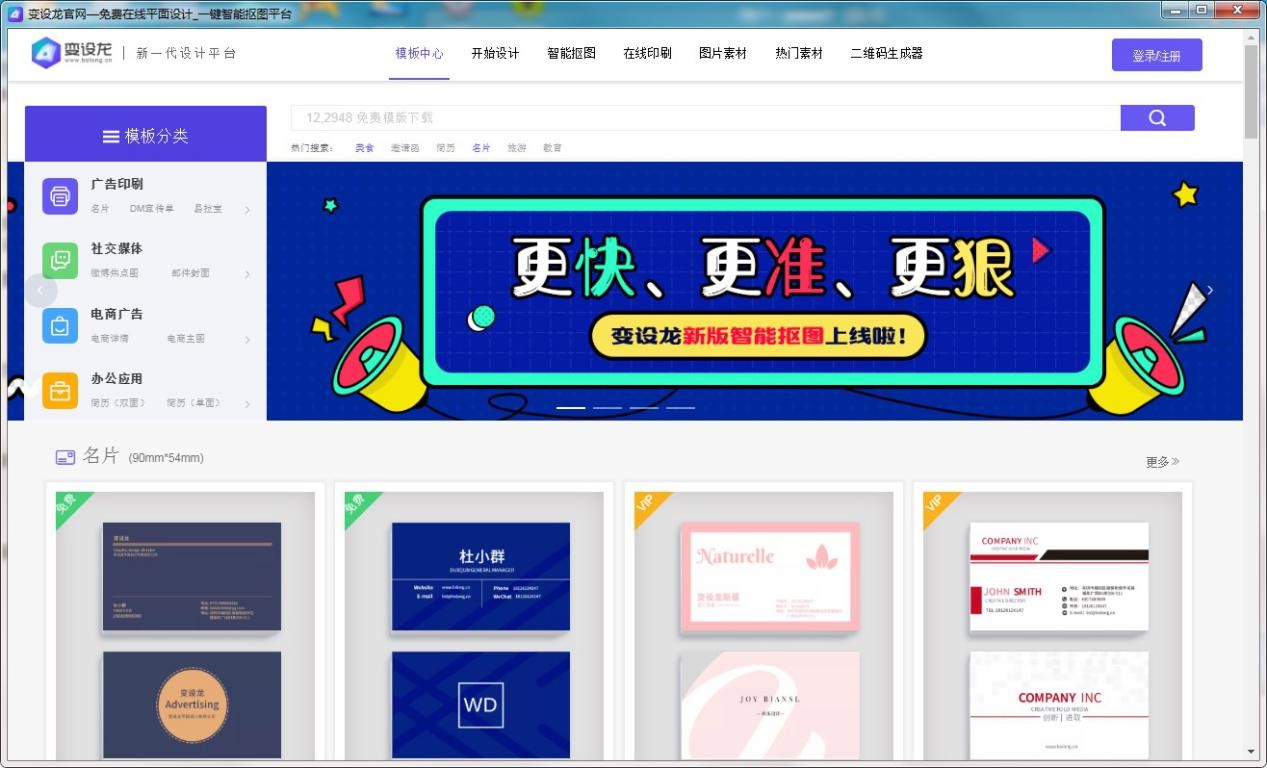Click the 模板分类 header button
Image resolution: width=1267 pixels, height=768 pixels.
[146, 134]
